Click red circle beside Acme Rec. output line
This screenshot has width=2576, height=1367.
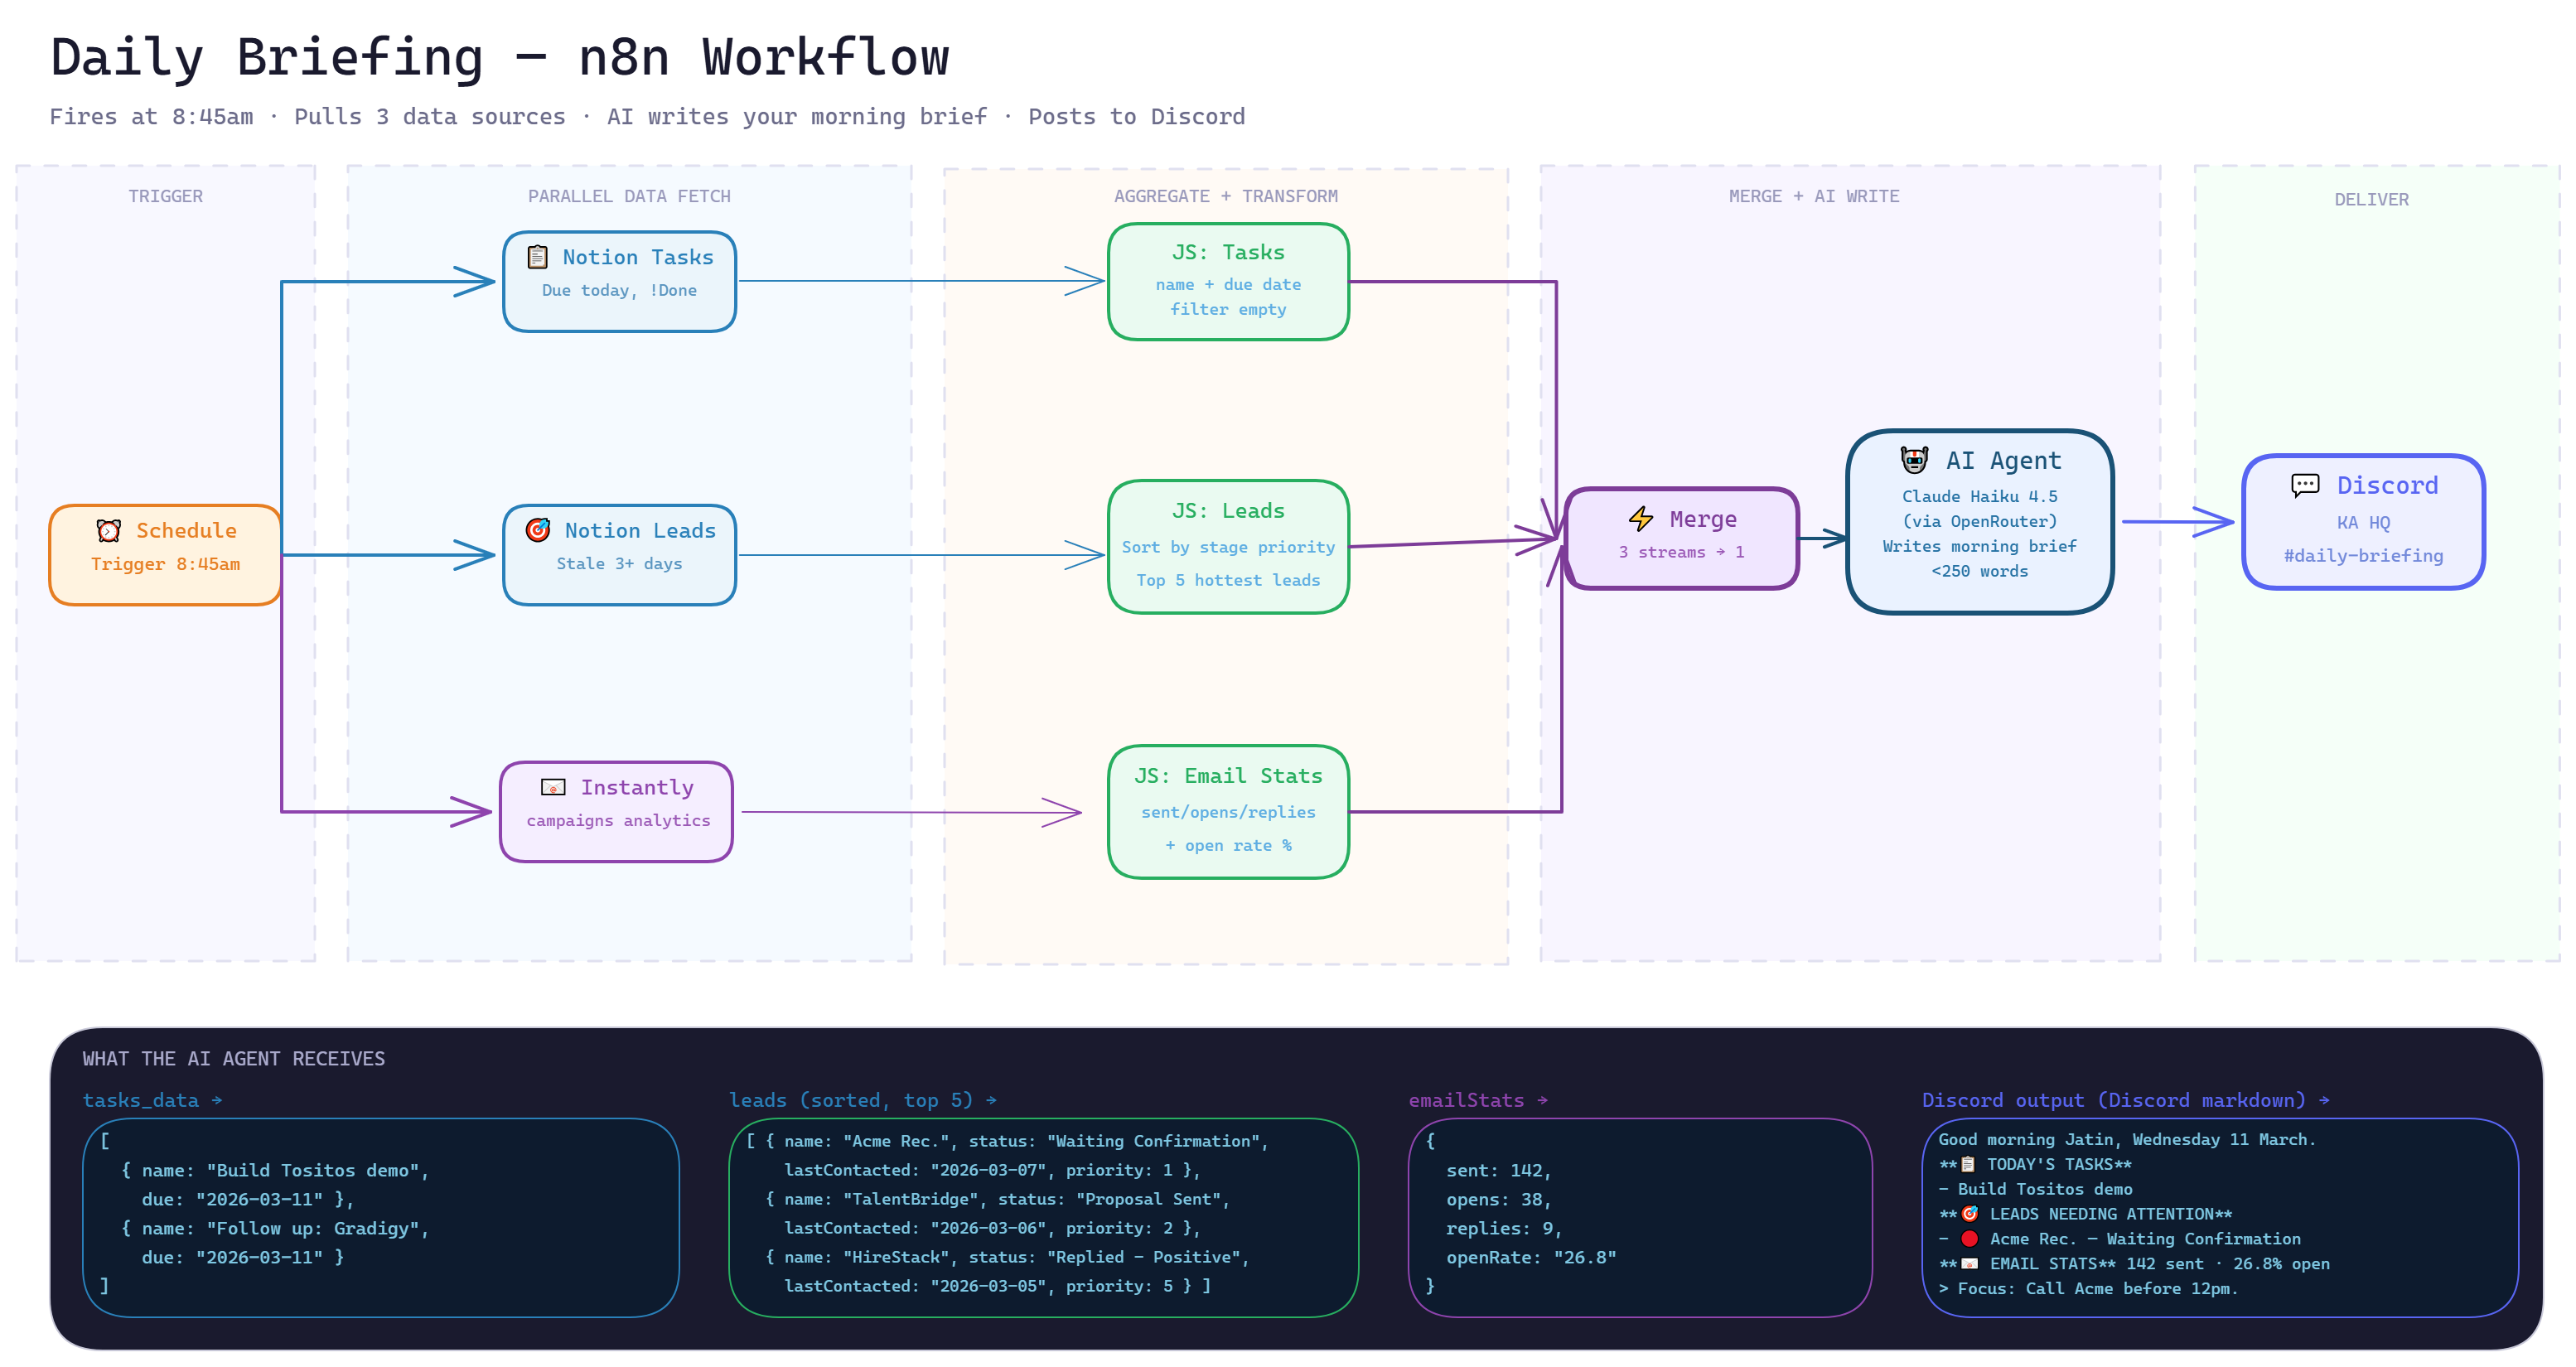pyautogui.click(x=1970, y=1239)
